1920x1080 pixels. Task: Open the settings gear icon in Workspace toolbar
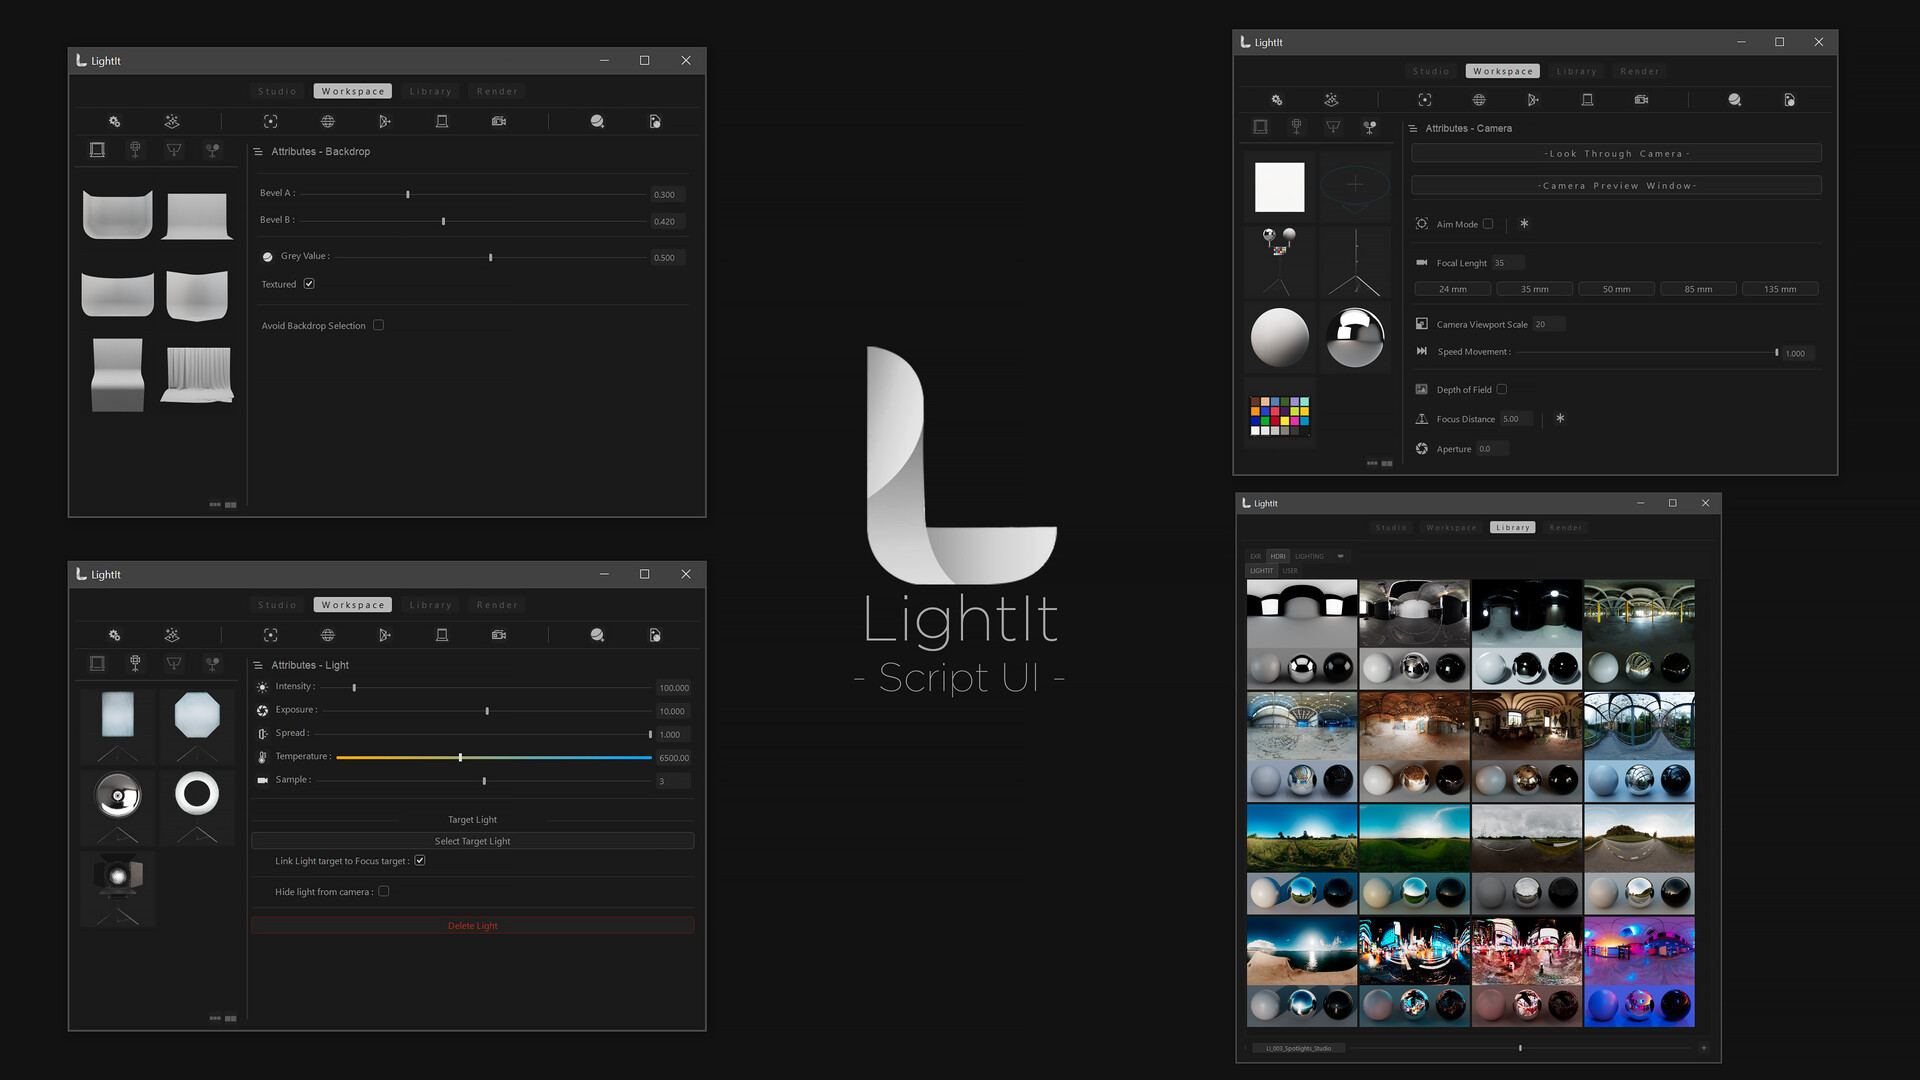coord(114,121)
